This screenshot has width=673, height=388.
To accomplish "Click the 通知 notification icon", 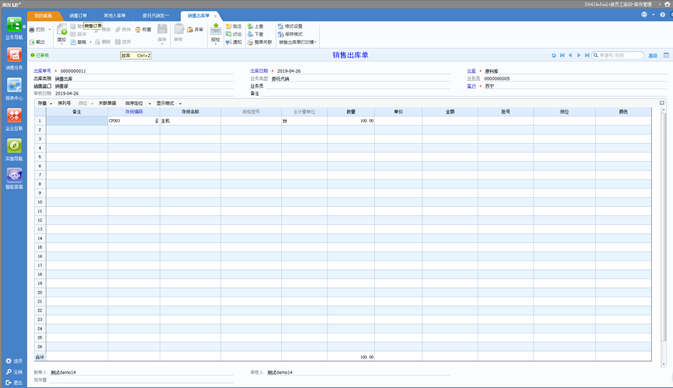I will tap(229, 42).
